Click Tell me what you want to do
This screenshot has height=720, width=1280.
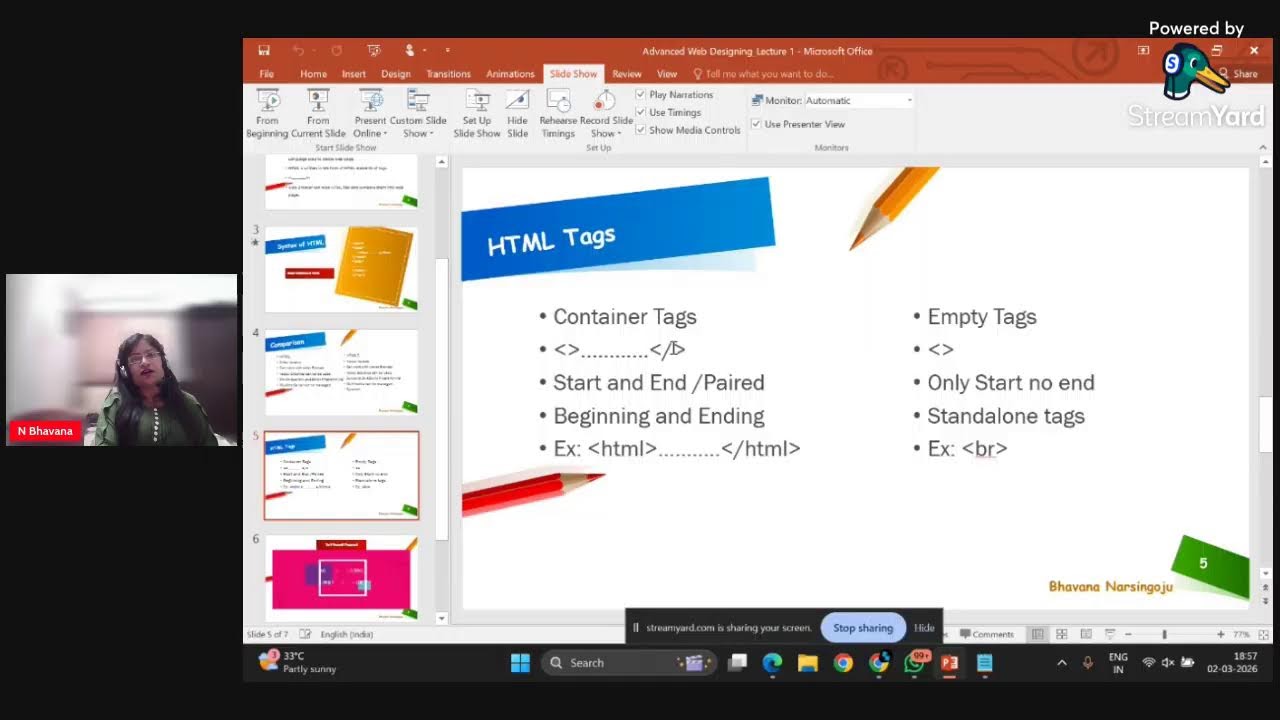click(x=763, y=74)
